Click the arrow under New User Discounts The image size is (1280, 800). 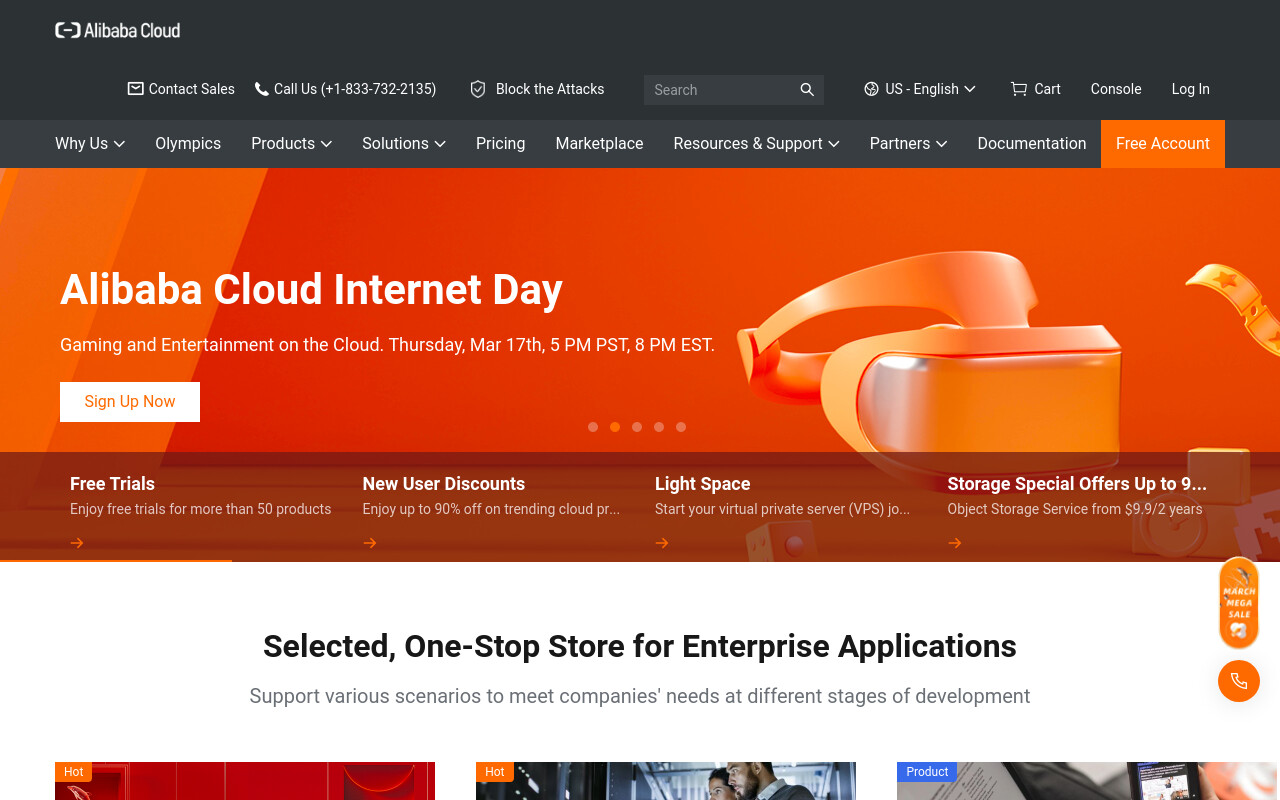(x=370, y=543)
